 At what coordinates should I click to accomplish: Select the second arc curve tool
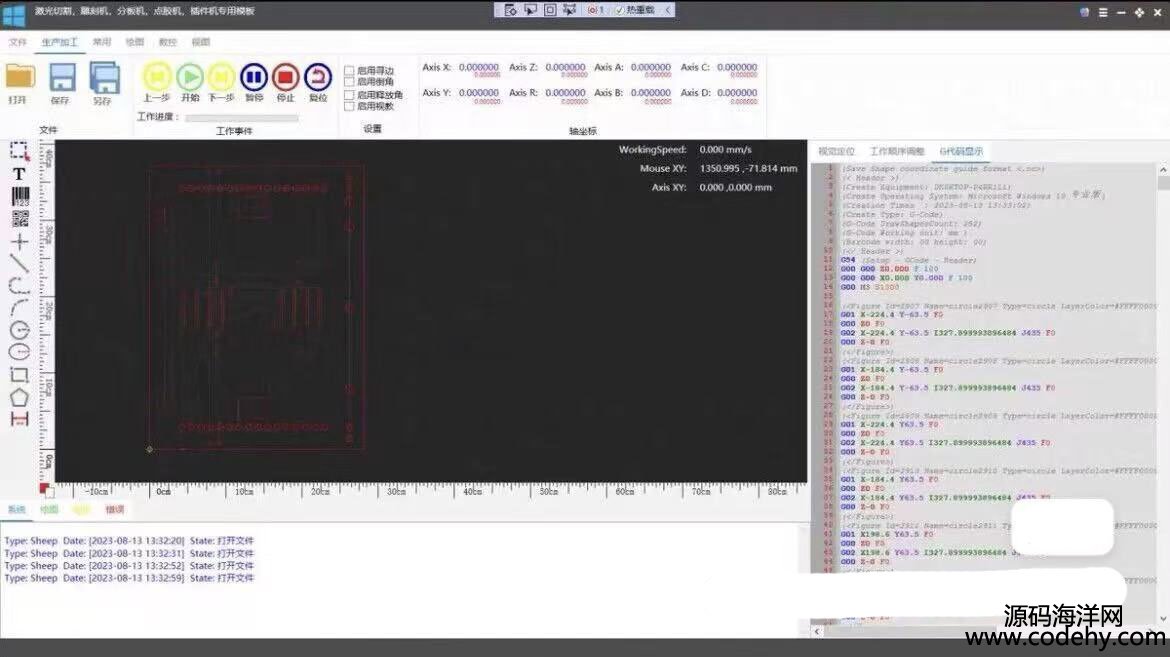point(19,307)
